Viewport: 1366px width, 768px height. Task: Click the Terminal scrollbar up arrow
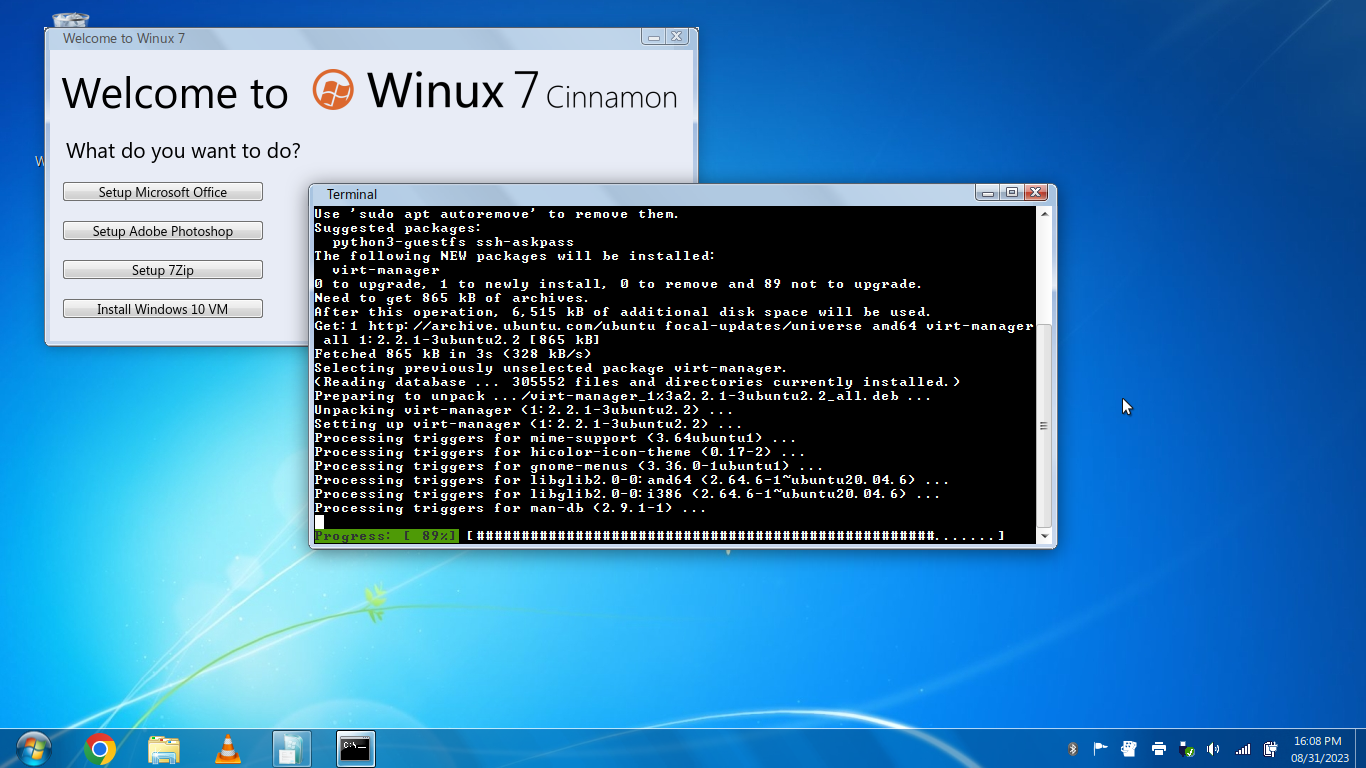pos(1045,213)
